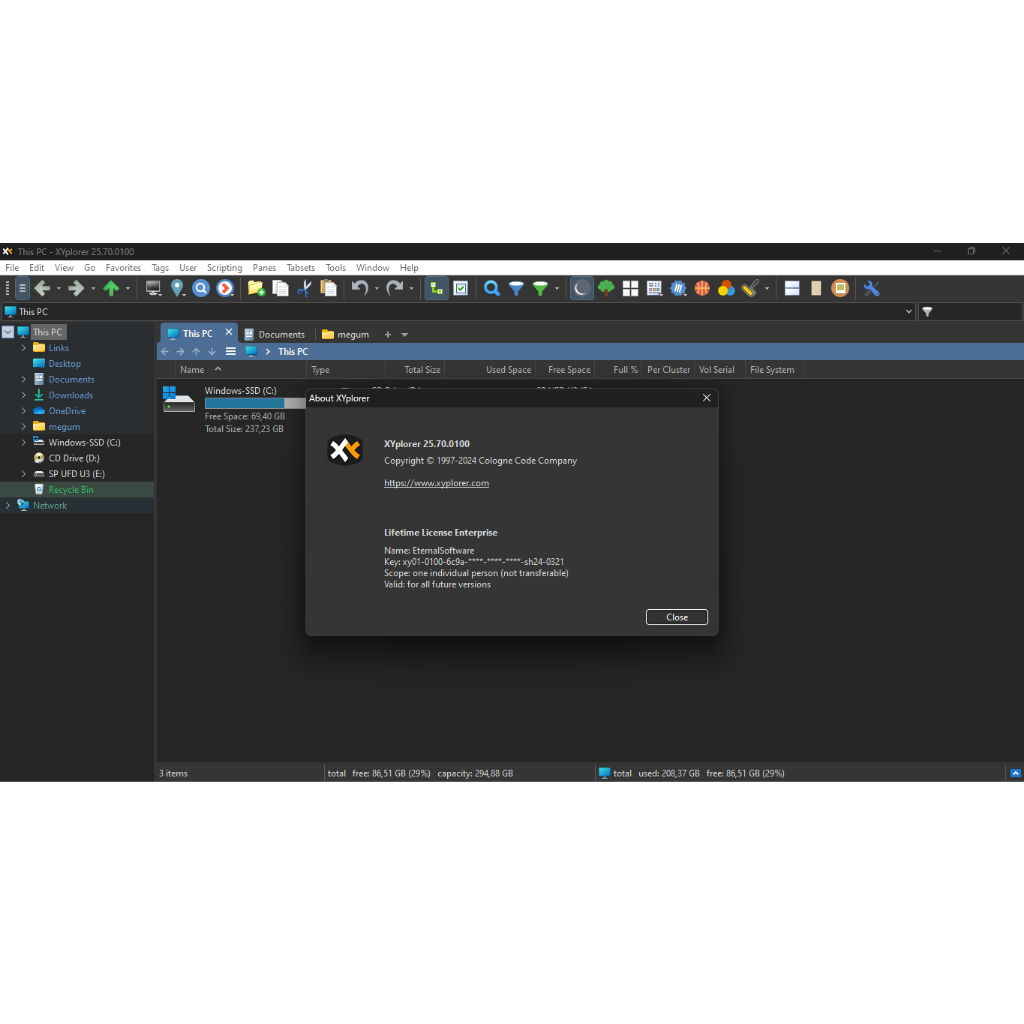
Task: Expand the Links folder in tree
Action: coord(24,348)
